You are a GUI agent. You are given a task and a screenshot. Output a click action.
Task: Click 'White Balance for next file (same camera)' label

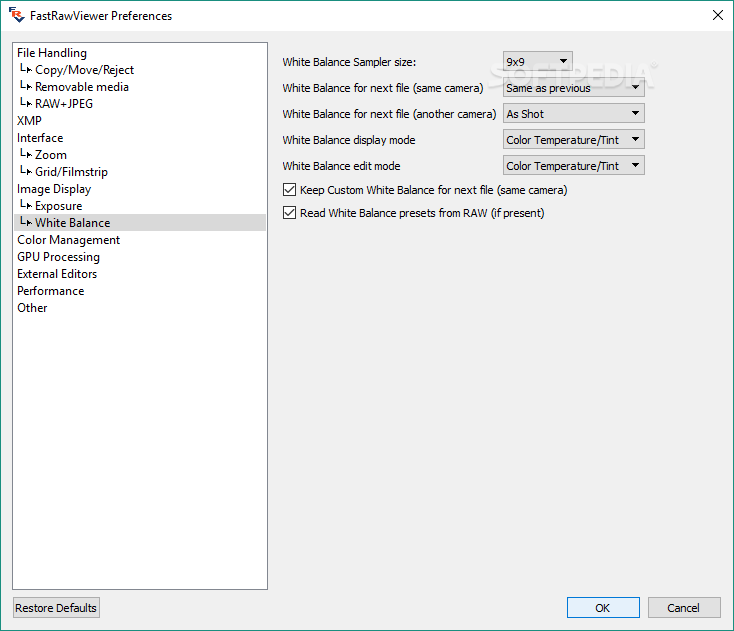[x=382, y=88]
